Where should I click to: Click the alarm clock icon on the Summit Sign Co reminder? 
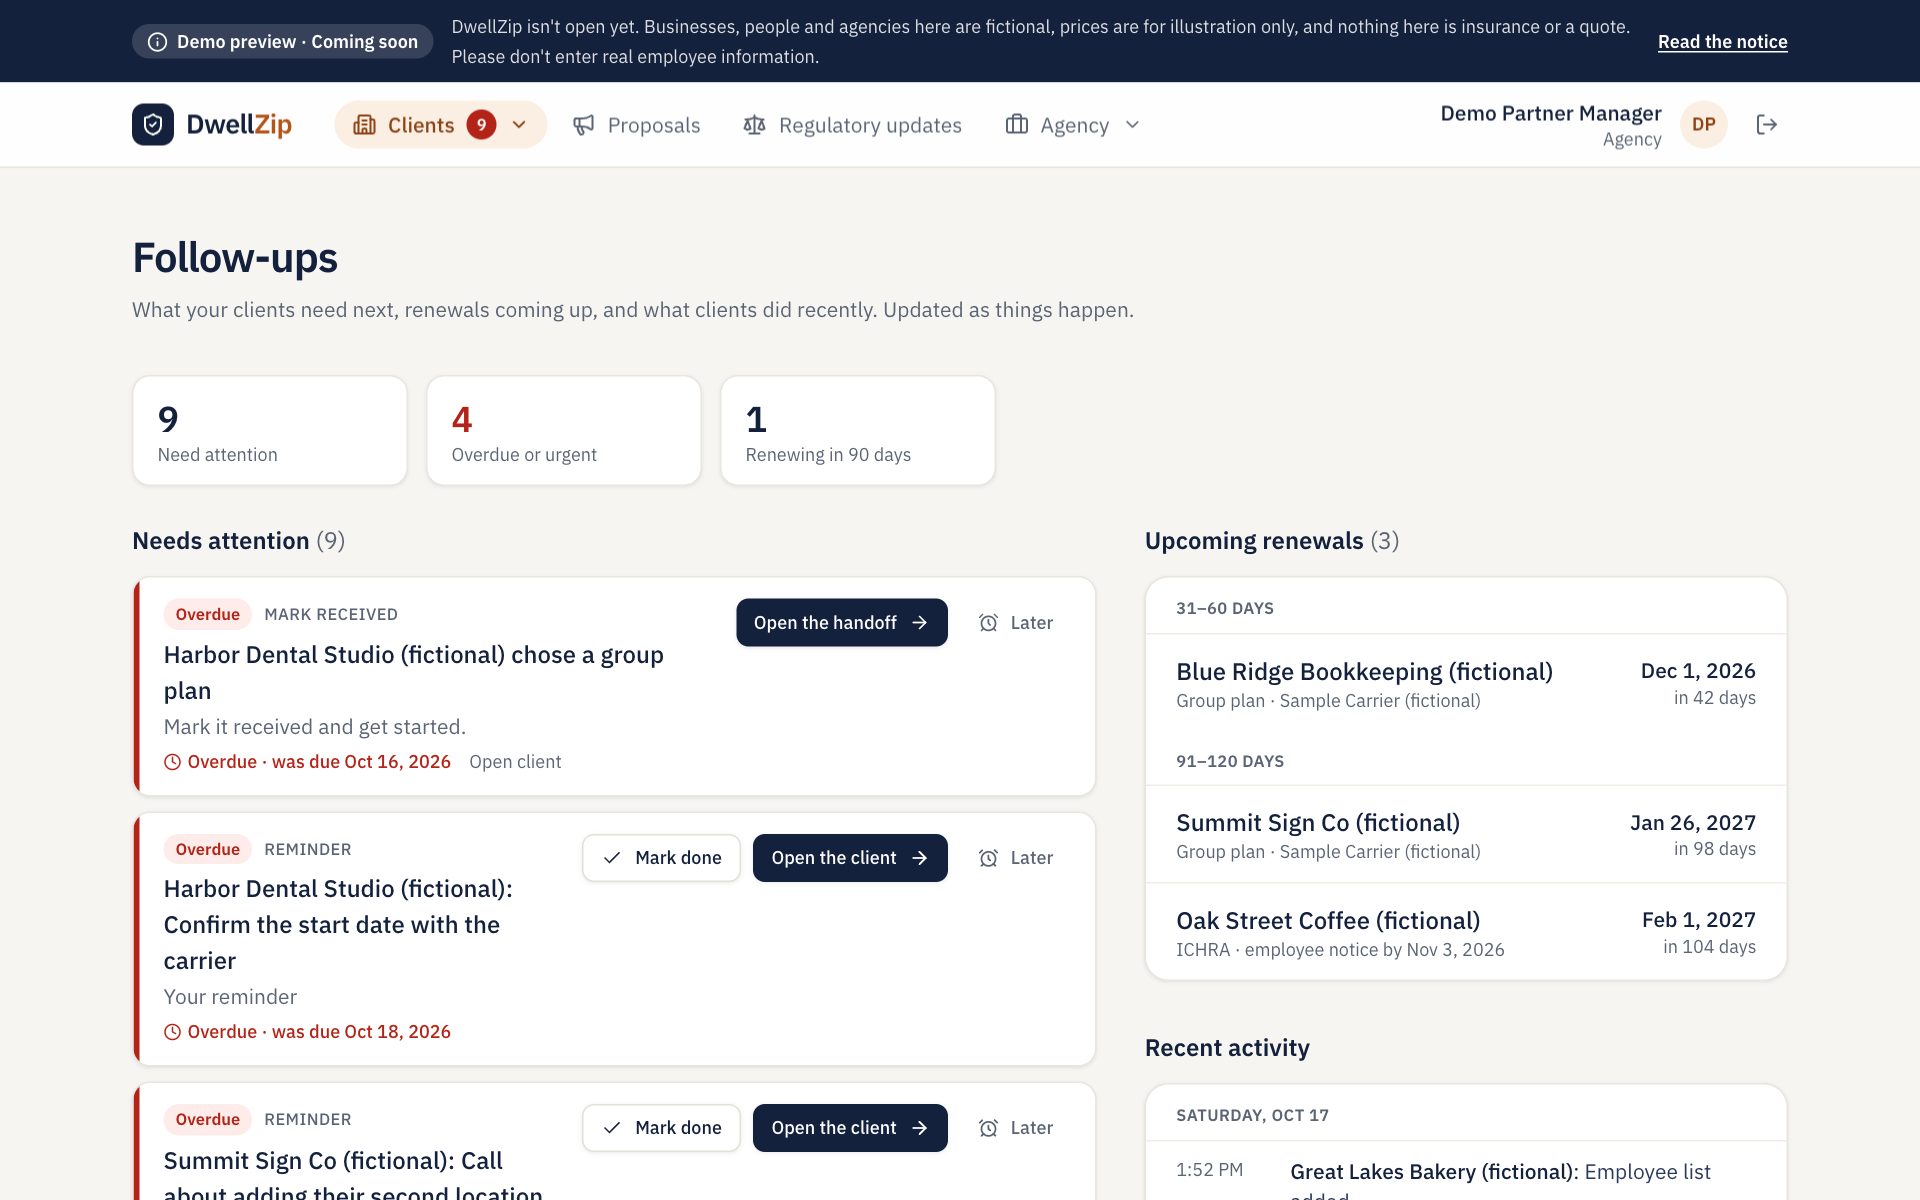coord(988,1128)
